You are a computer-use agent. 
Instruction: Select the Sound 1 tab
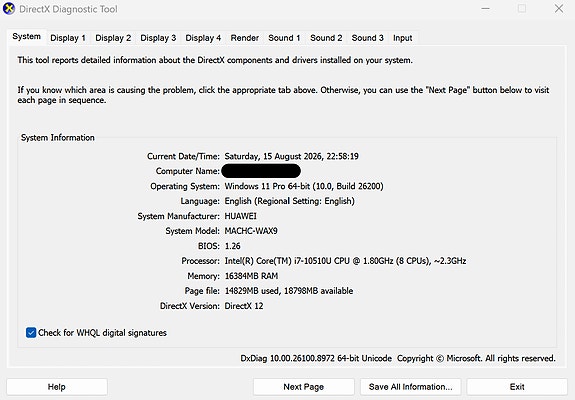click(x=284, y=38)
